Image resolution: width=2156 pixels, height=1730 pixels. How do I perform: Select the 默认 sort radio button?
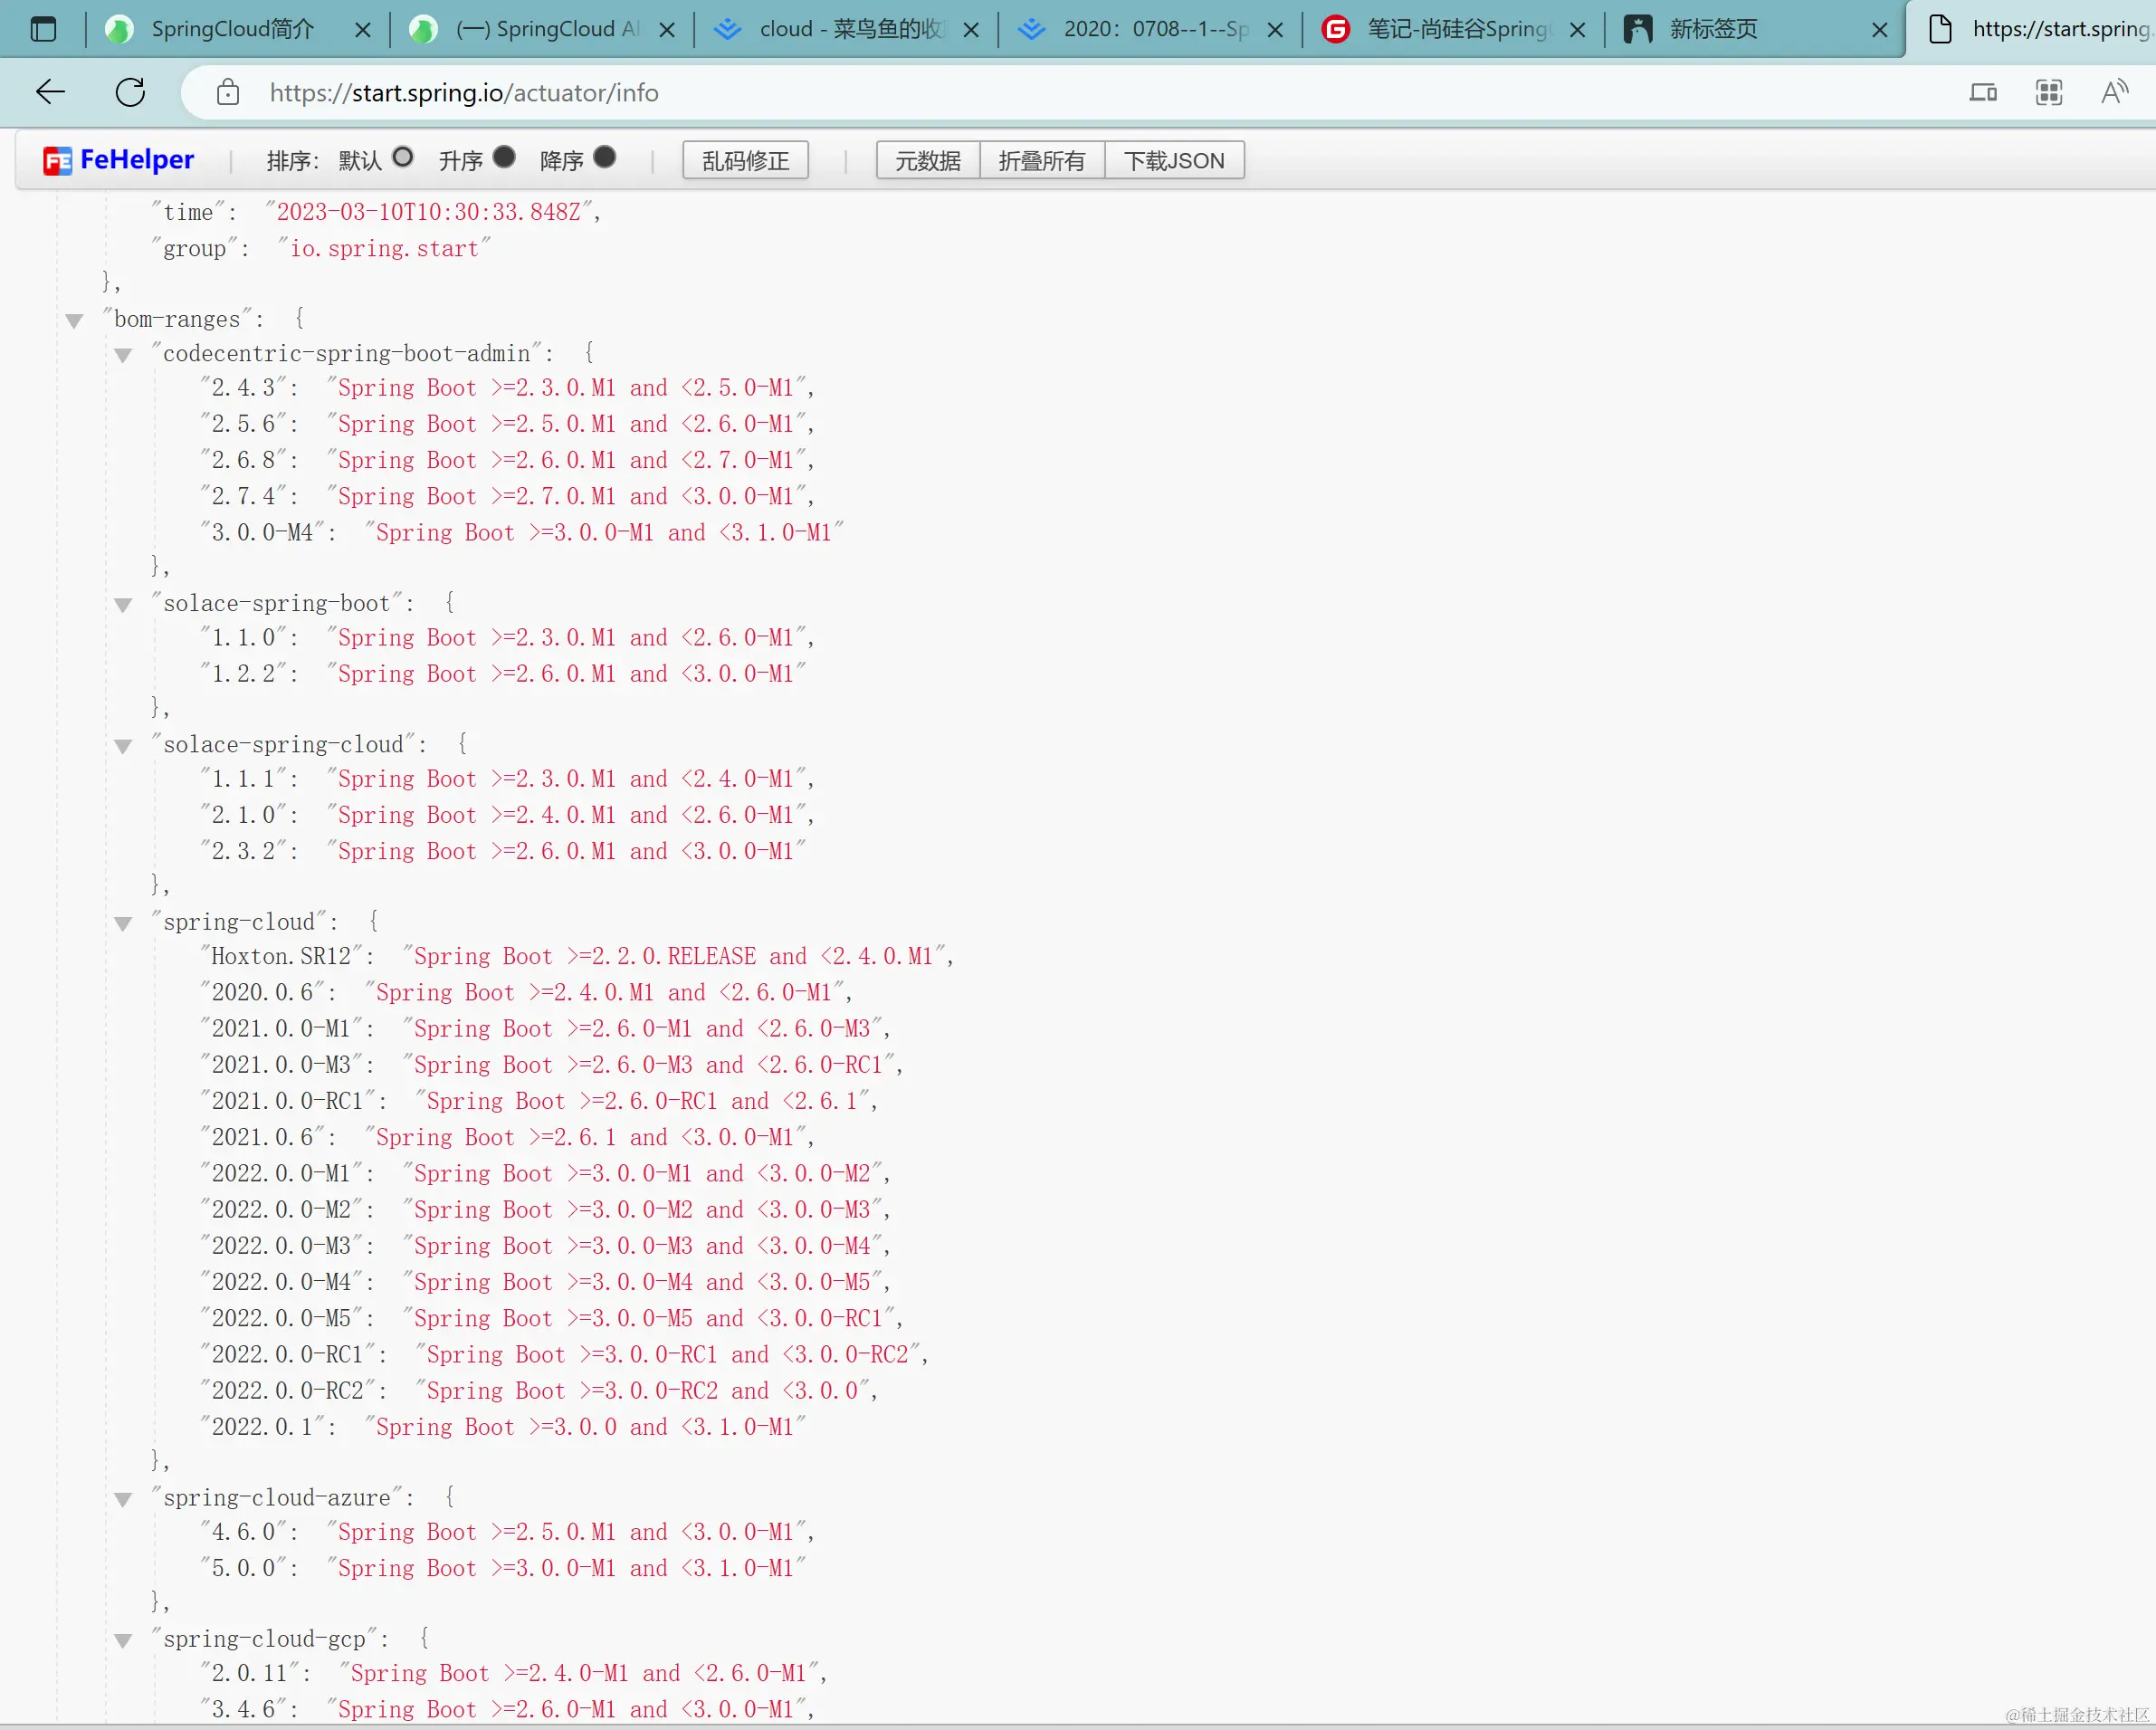coord(403,158)
